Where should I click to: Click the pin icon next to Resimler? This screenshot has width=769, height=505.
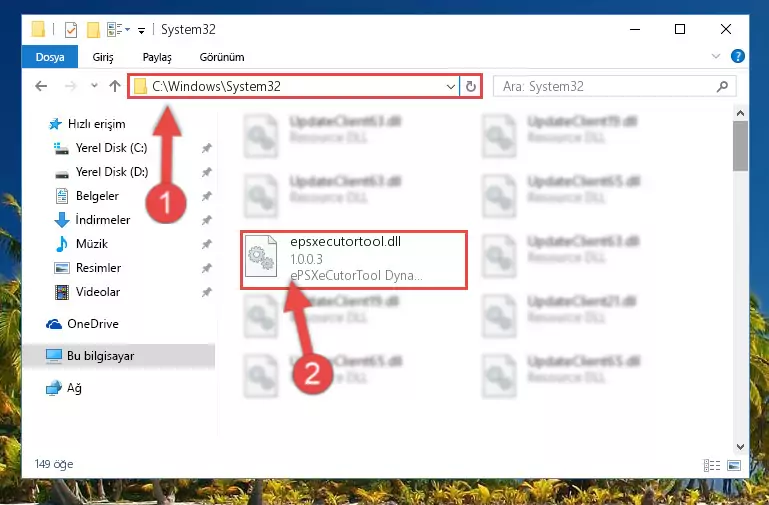[x=206, y=268]
